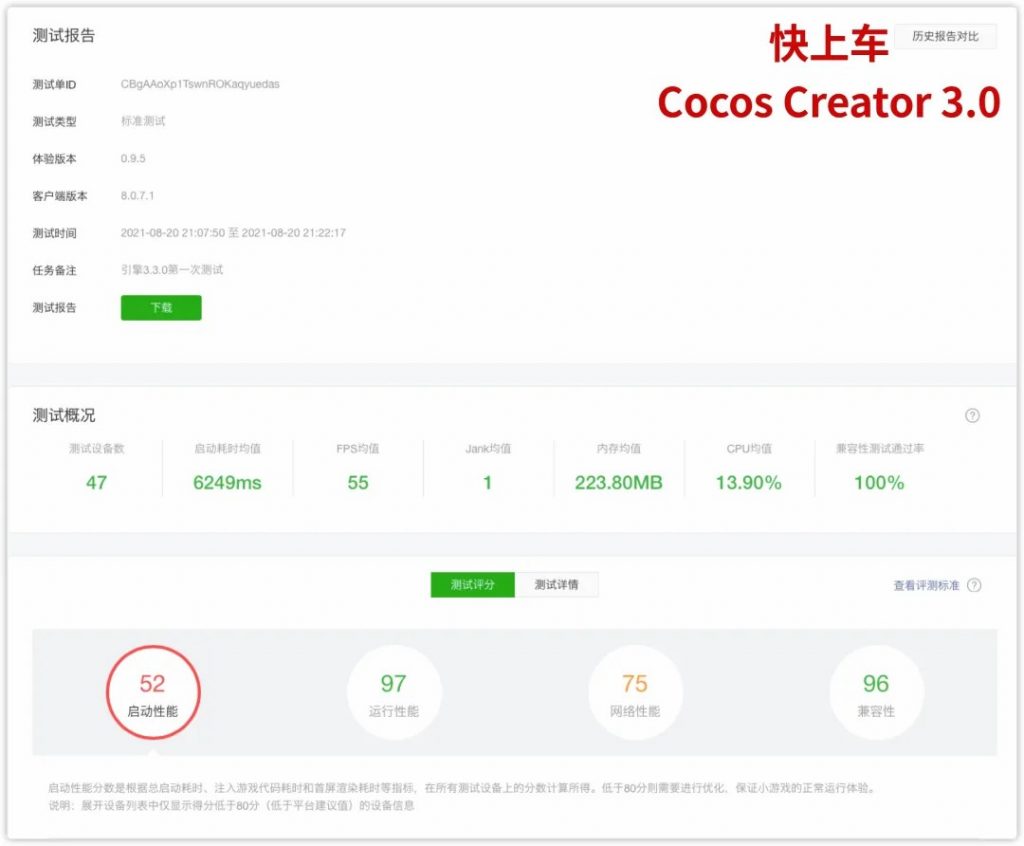The width and height of the screenshot is (1024, 846).
Task: Click the test type value 标准测试
Action: [143, 122]
